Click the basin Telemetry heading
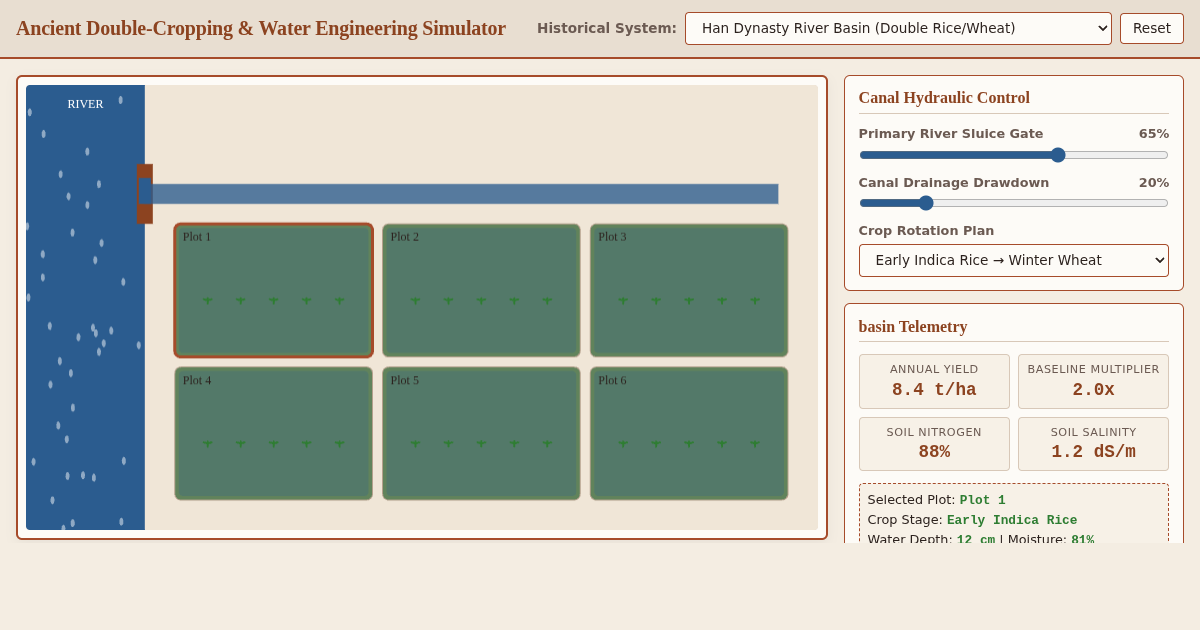Screen dimensions: 1200x630 pos(913,327)
